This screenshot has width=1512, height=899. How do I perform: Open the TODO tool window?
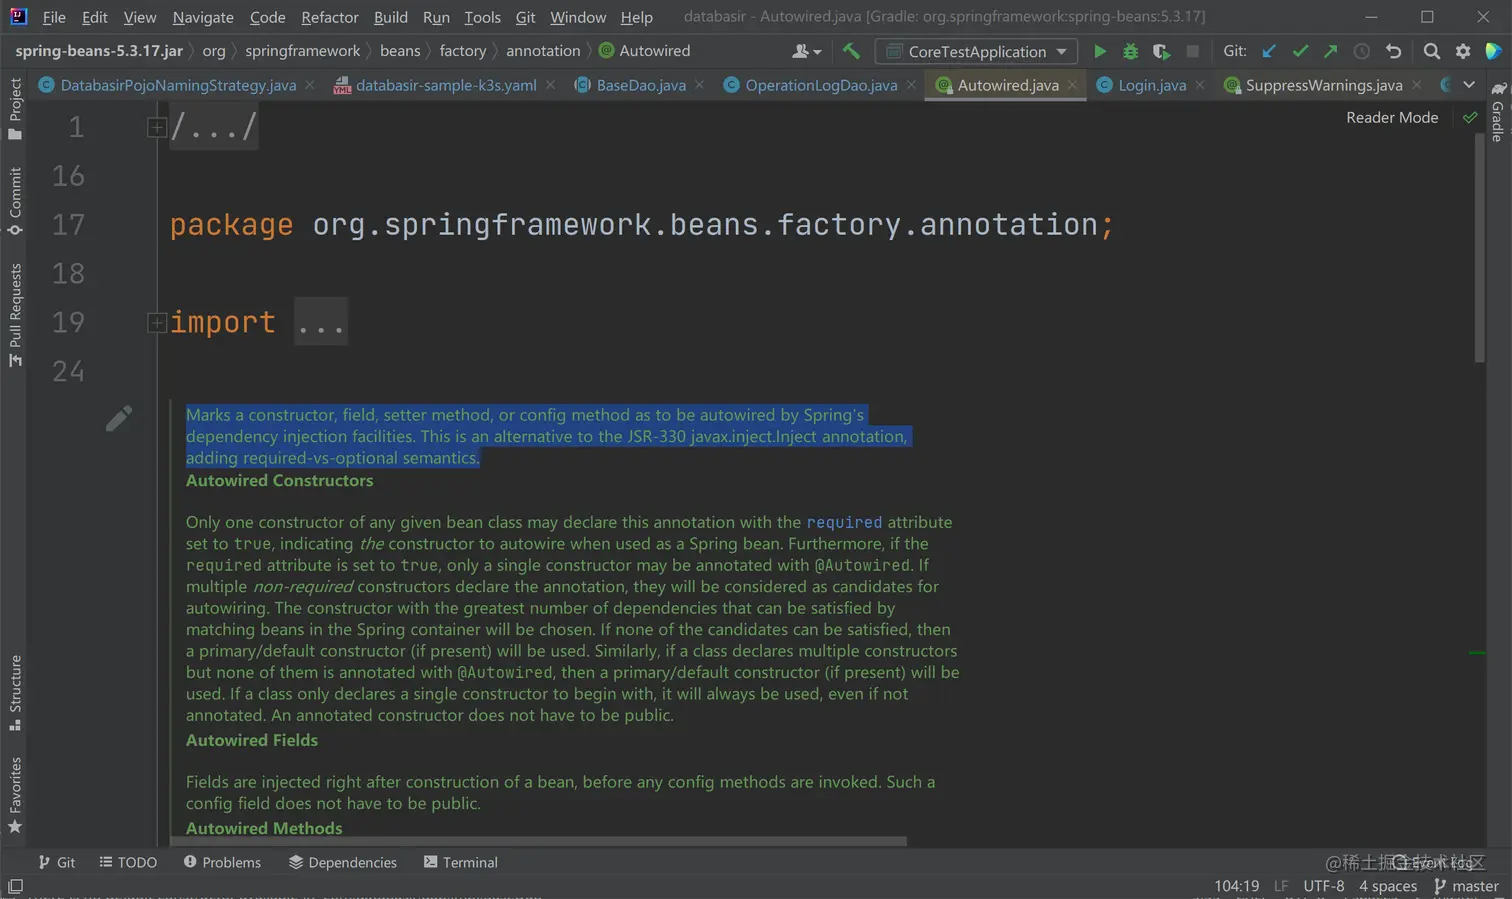(x=128, y=862)
